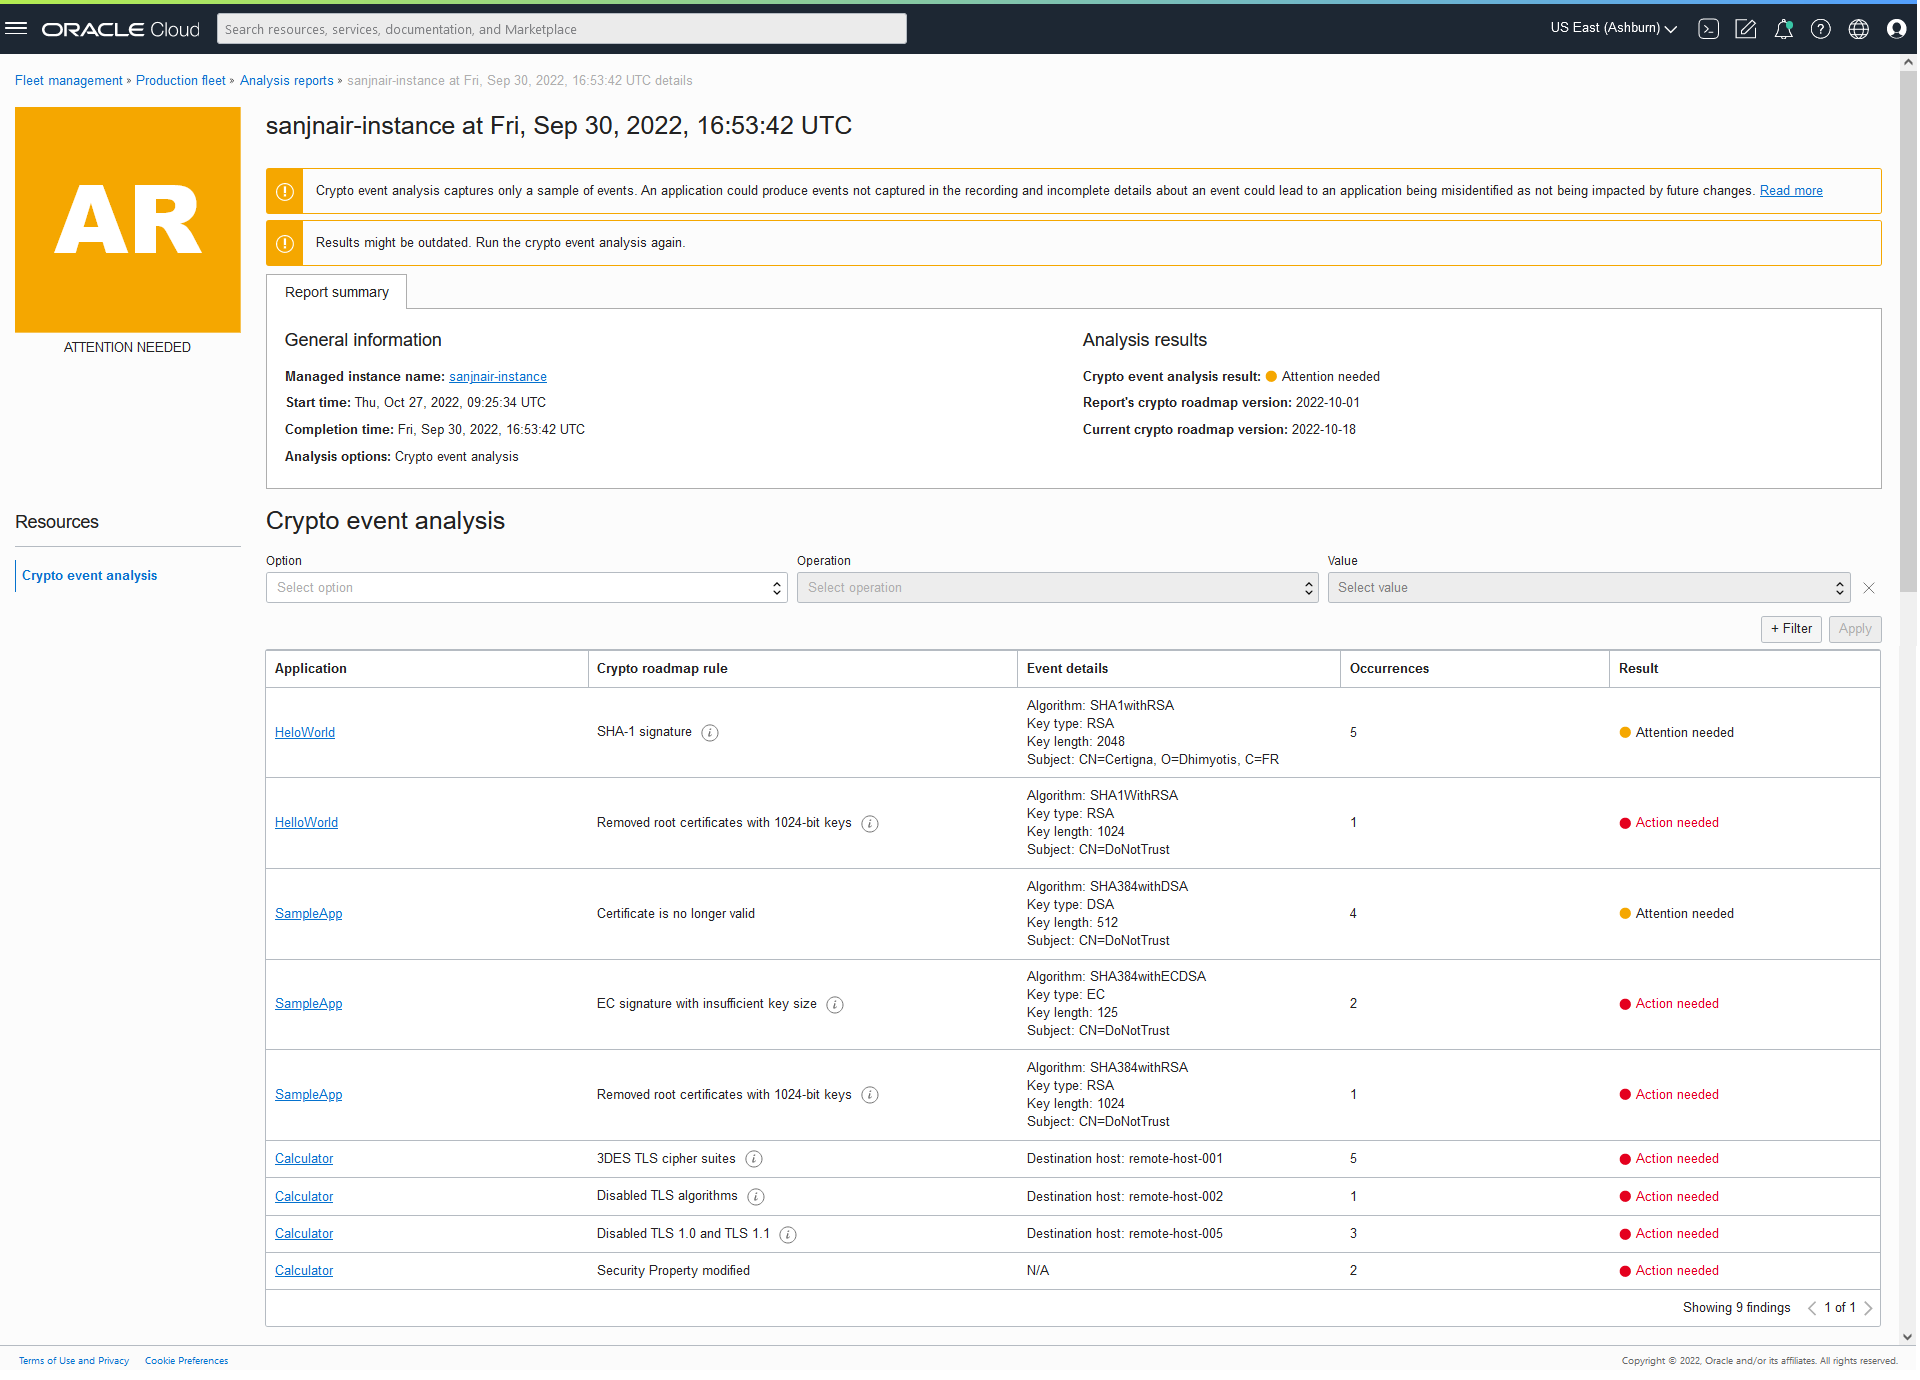This screenshot has height=1380, width=1920.
Task: Switch to the Report summary tab
Action: tap(336, 291)
